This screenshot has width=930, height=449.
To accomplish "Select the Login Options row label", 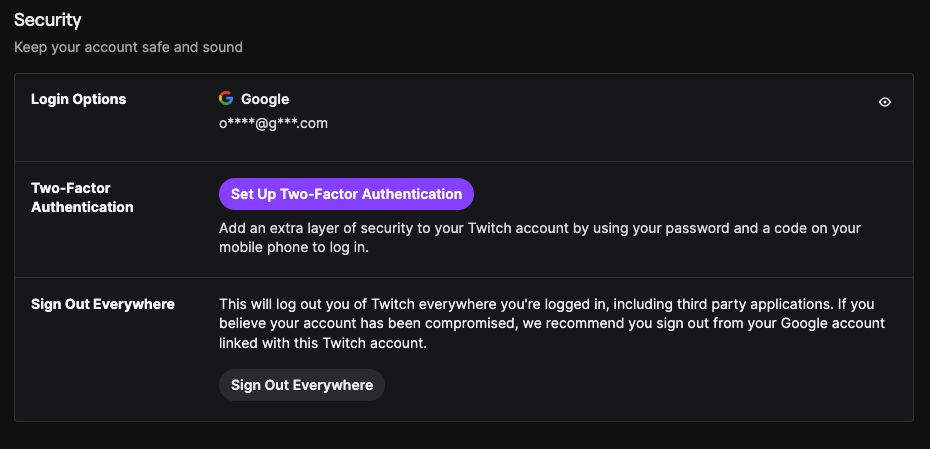I will 79,99.
